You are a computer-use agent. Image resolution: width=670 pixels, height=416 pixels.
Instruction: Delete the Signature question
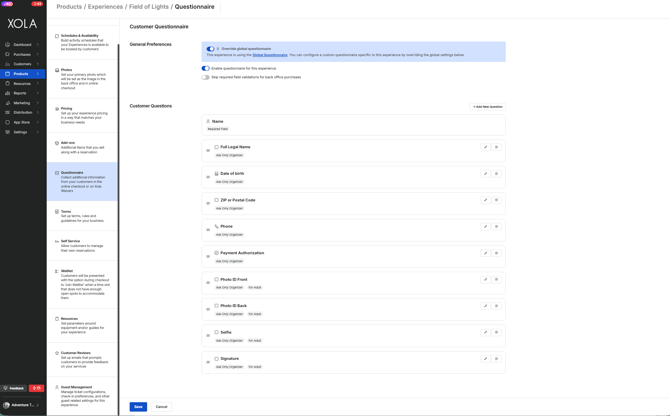pyautogui.click(x=496, y=359)
